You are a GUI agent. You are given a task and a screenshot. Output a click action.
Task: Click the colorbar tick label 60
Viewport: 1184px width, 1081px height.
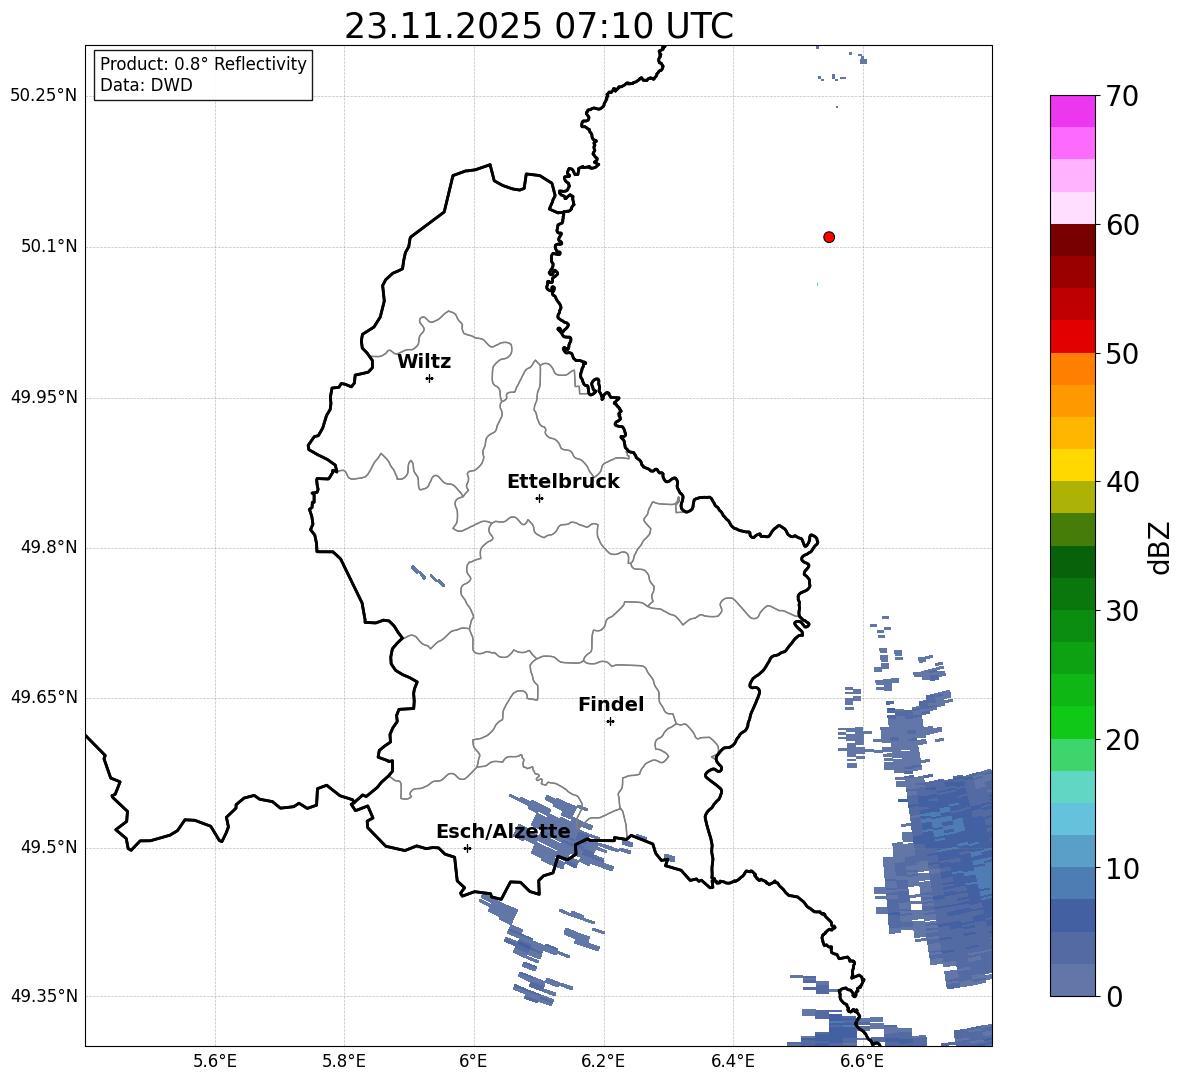1122,225
